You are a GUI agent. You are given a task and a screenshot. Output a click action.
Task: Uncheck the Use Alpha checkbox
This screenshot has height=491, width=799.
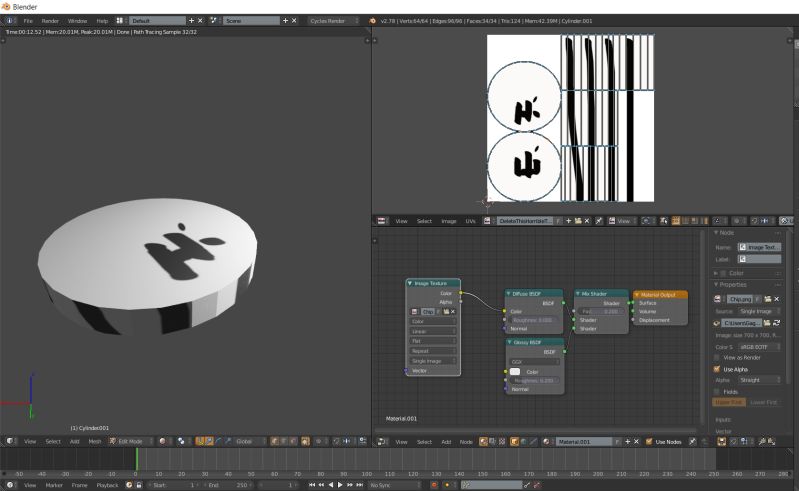point(717,369)
